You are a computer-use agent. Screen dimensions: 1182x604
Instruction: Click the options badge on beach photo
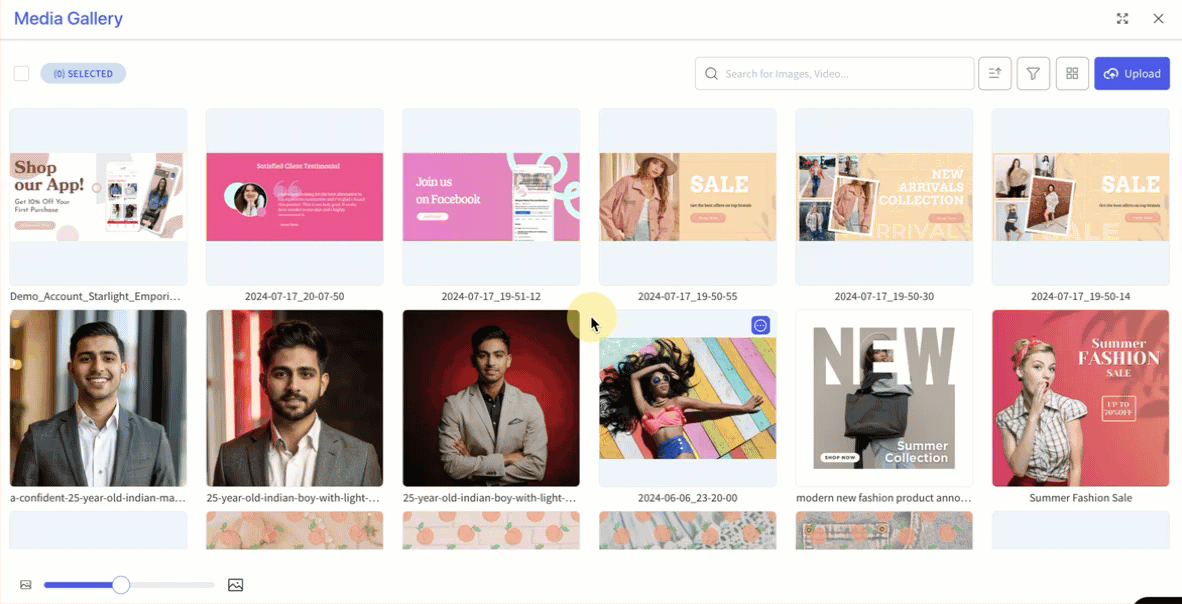[x=760, y=325]
